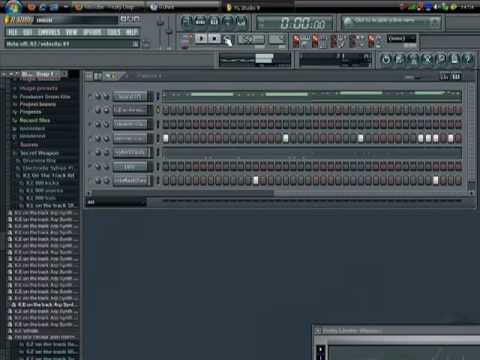Image resolution: width=480 pixels, height=360 pixels.
Task: Open the channel filter 'All' dropdown
Action: pyautogui.click(x=116, y=202)
